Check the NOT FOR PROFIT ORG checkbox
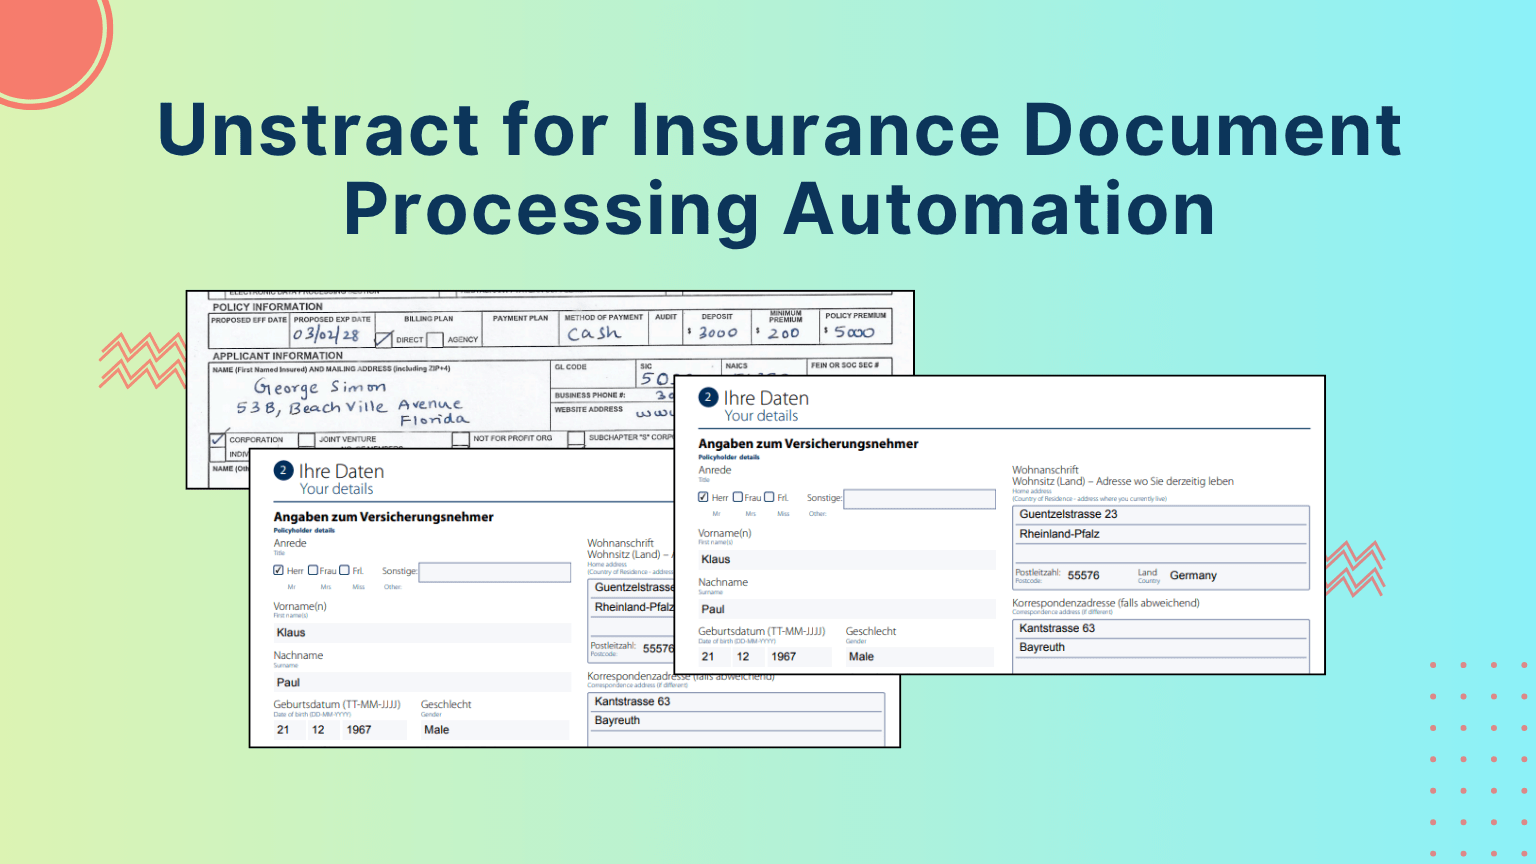 click(x=460, y=439)
